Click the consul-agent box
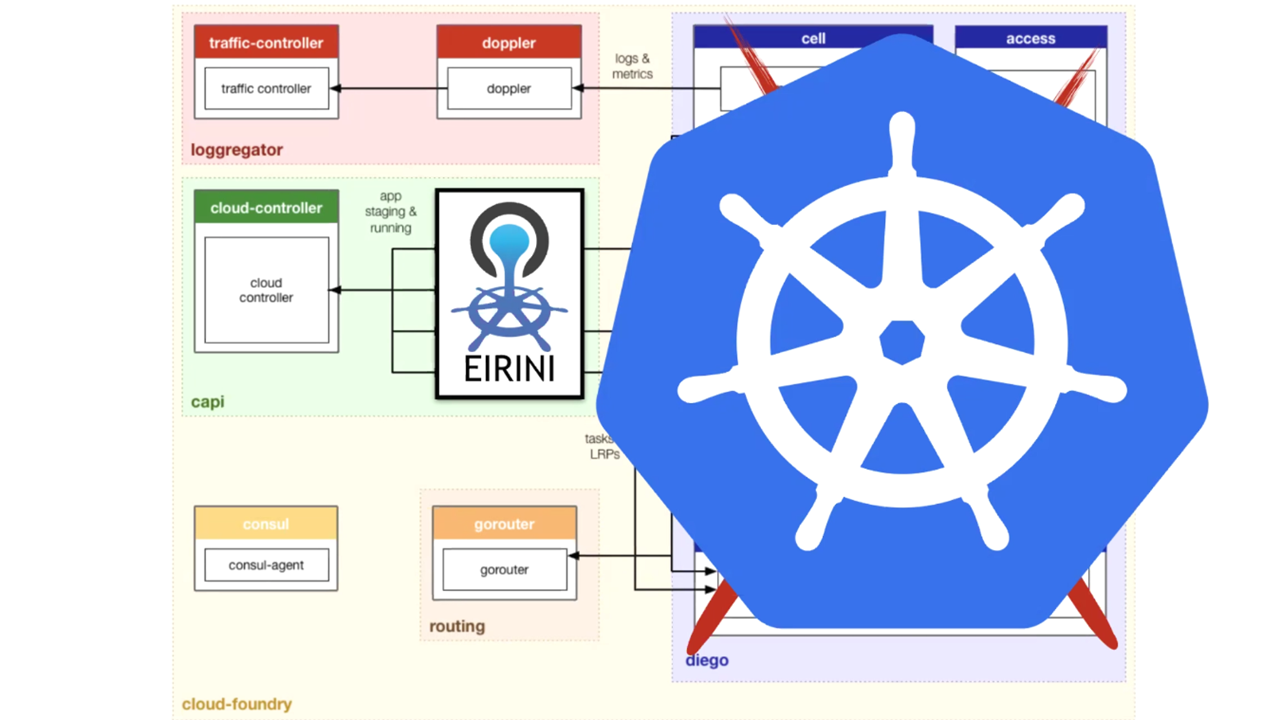 [266, 565]
